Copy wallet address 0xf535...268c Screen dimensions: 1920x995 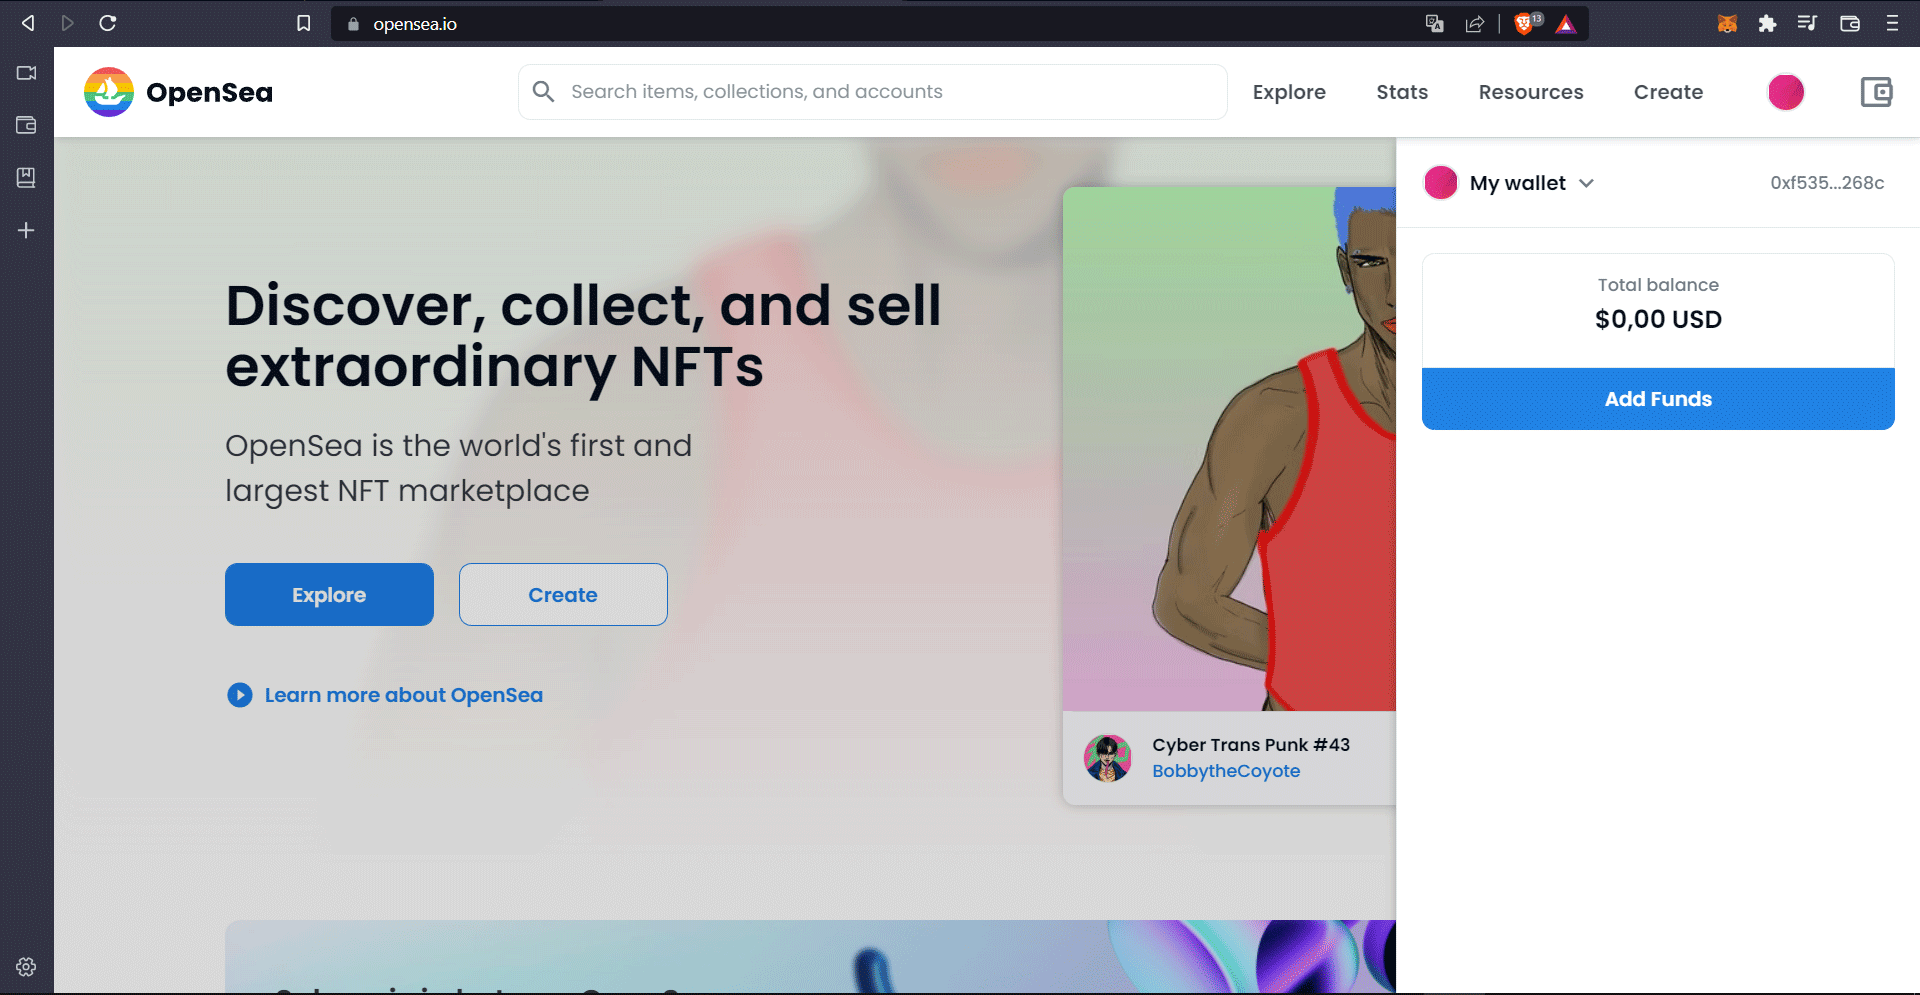coord(1827,183)
